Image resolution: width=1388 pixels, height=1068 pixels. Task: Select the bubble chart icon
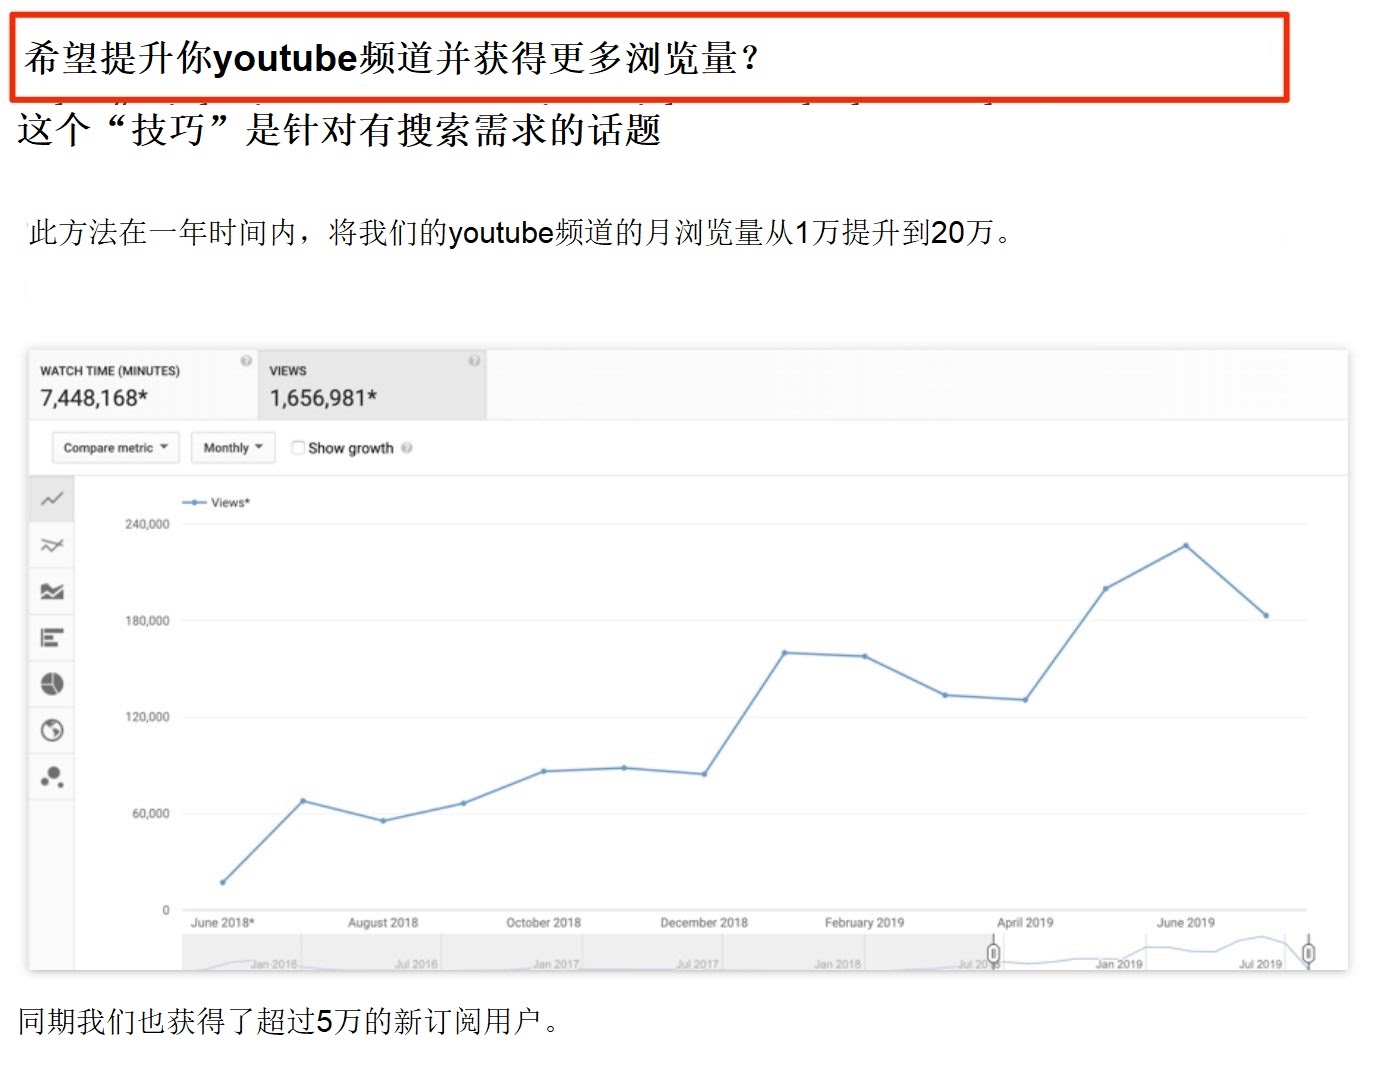pyautogui.click(x=52, y=776)
